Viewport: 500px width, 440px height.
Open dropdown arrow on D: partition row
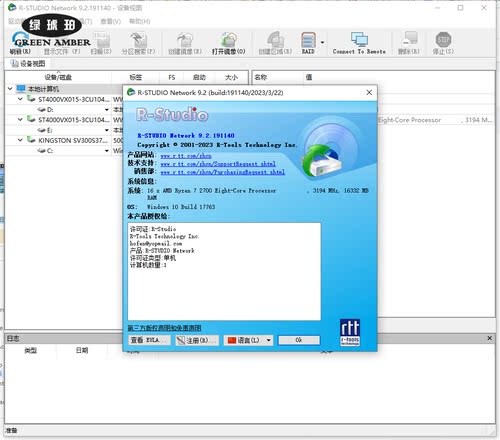[x=107, y=110]
